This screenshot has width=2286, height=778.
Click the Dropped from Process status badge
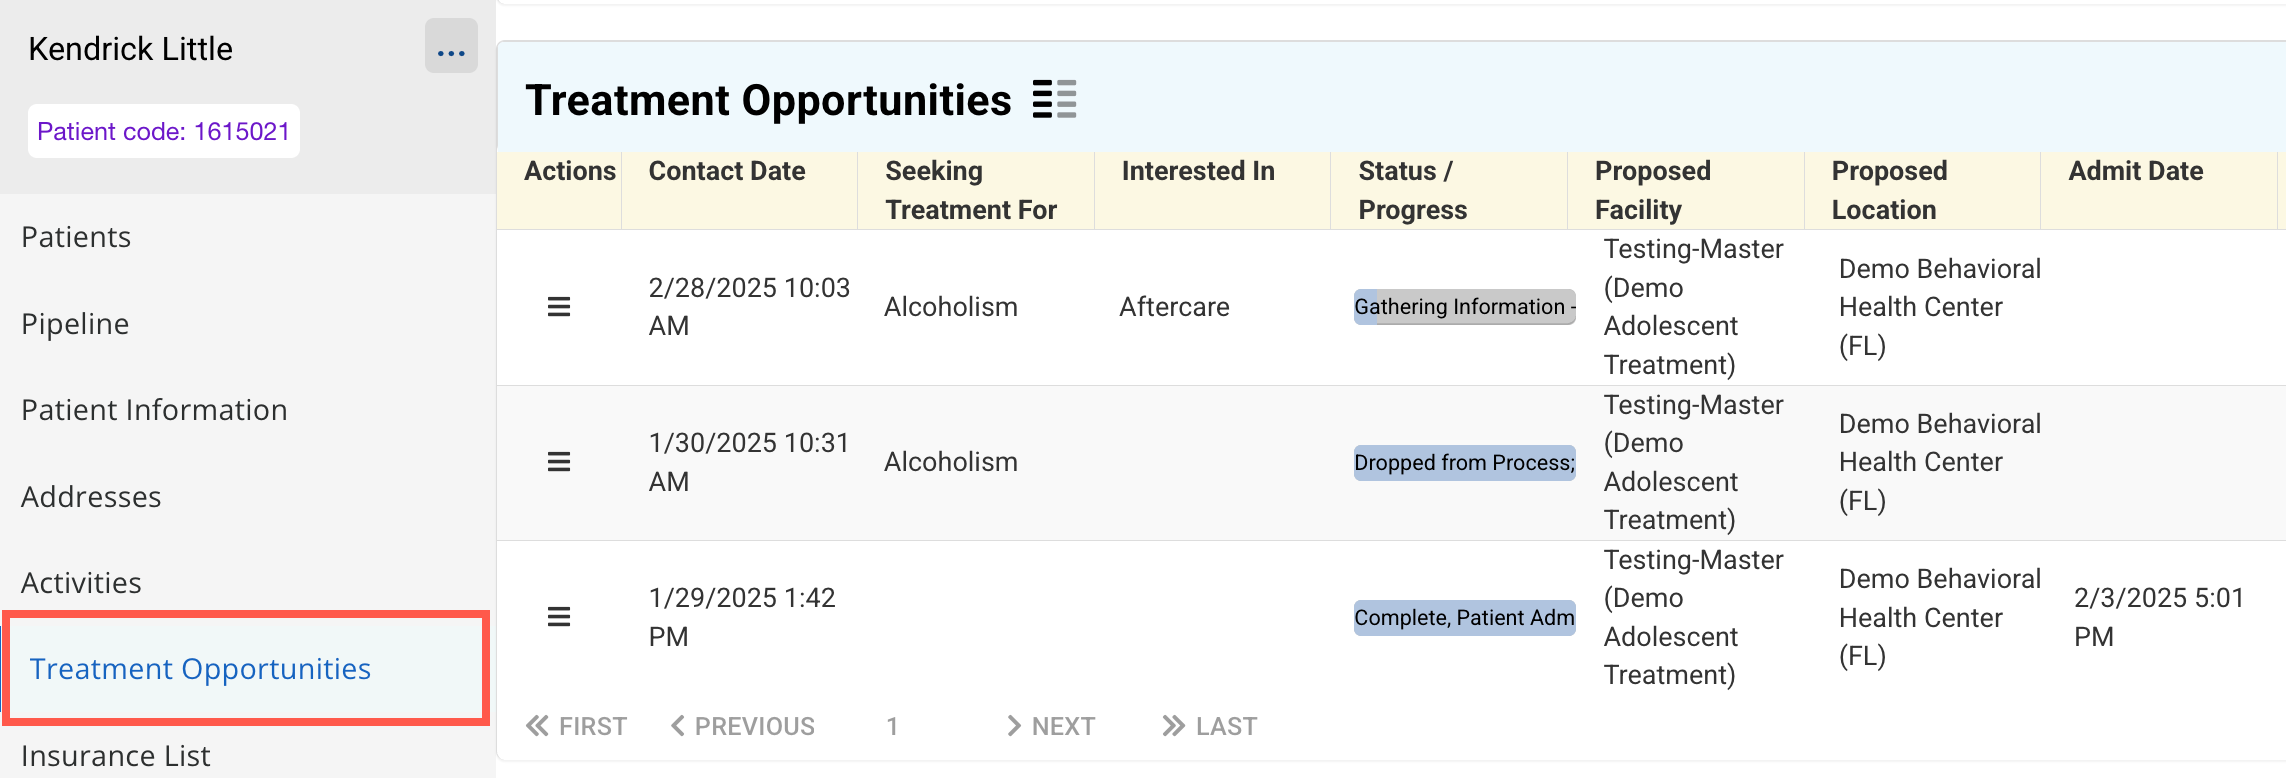point(1464,463)
